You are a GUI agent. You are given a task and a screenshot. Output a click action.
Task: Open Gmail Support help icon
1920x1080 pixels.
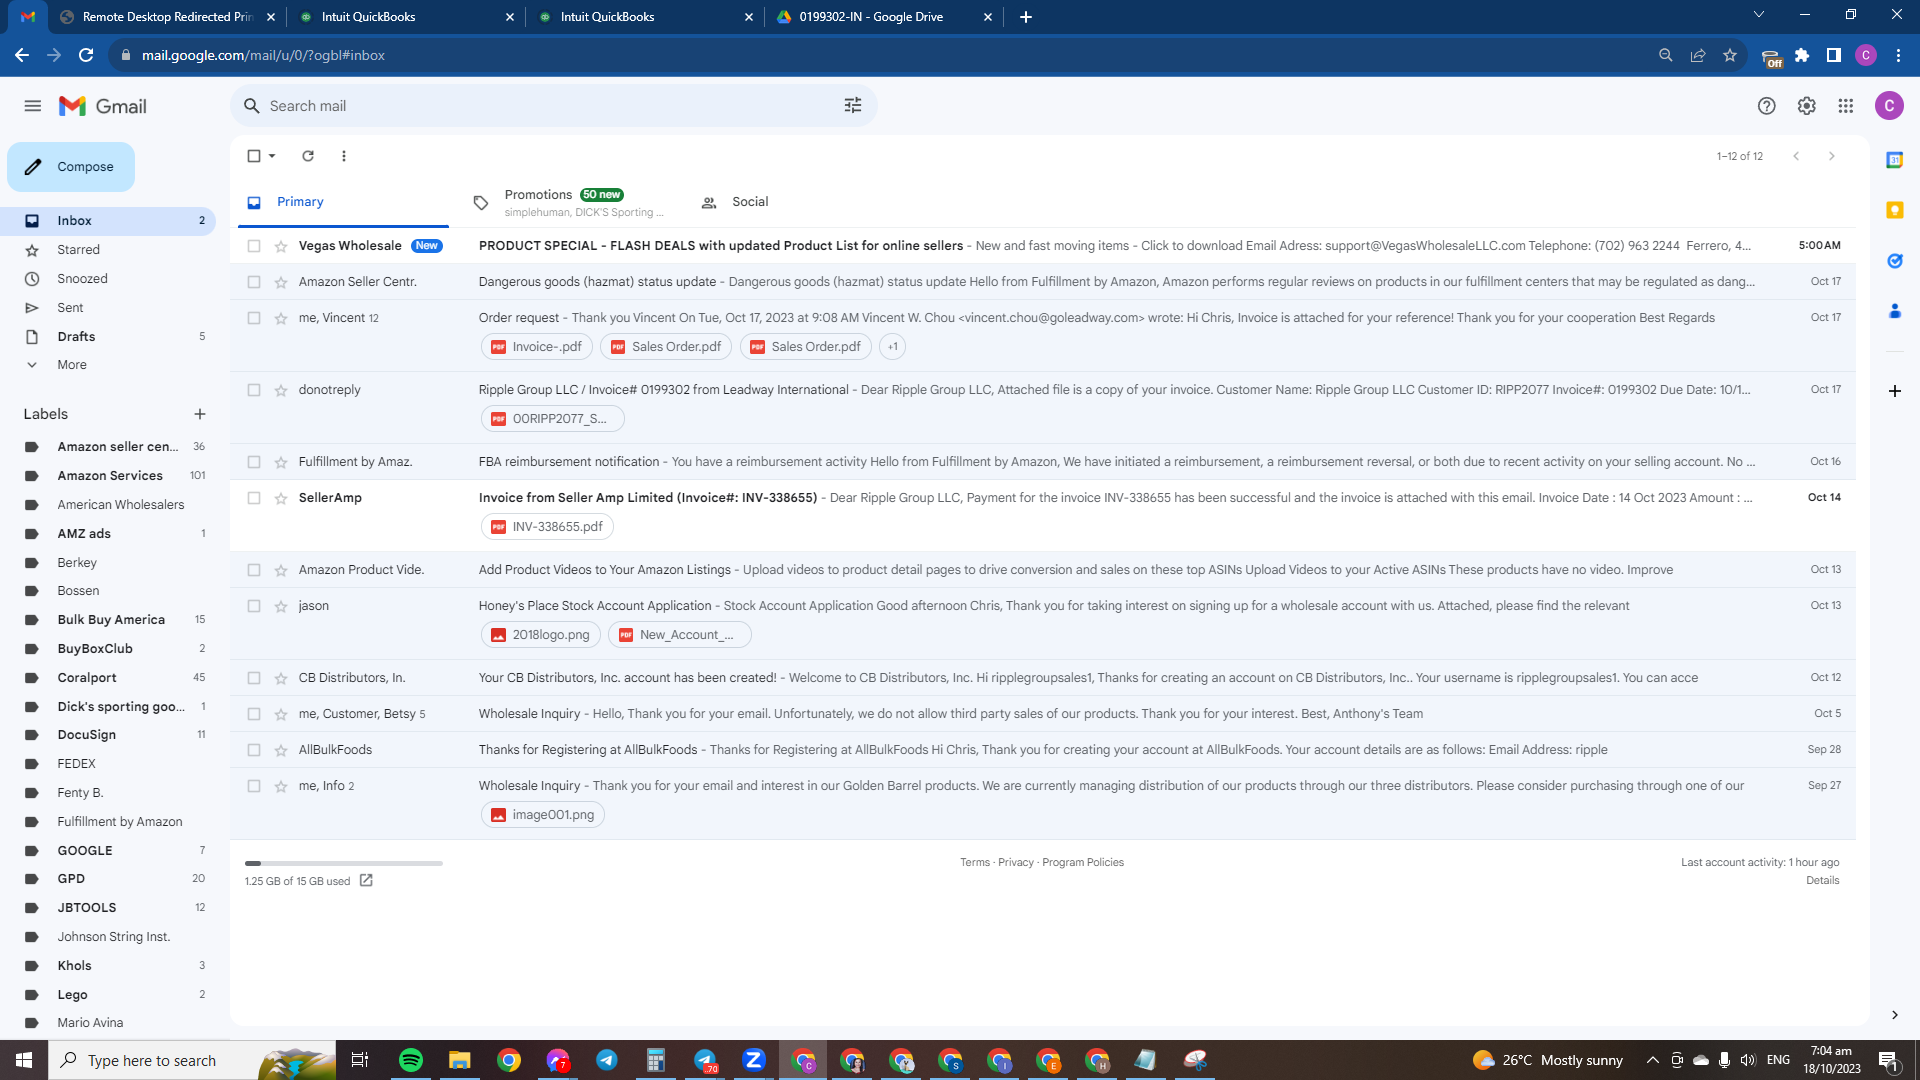(1767, 106)
